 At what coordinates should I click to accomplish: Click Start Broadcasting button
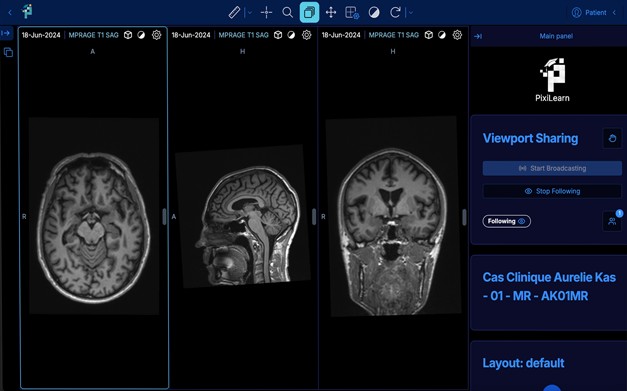[x=552, y=168]
